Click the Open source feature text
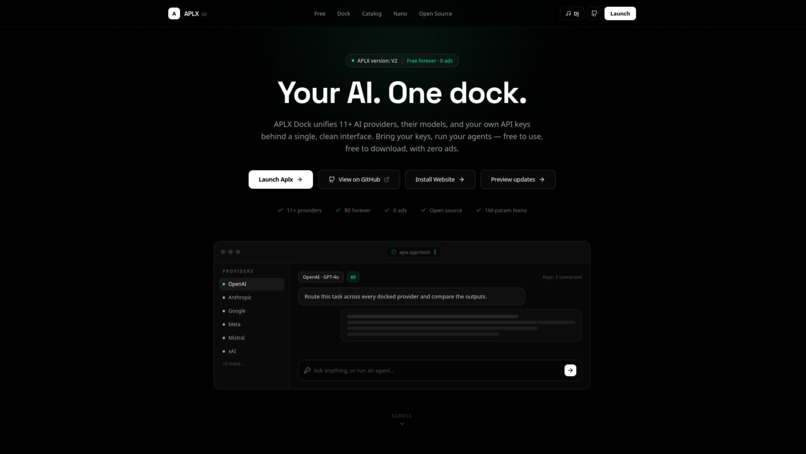 tap(446, 210)
